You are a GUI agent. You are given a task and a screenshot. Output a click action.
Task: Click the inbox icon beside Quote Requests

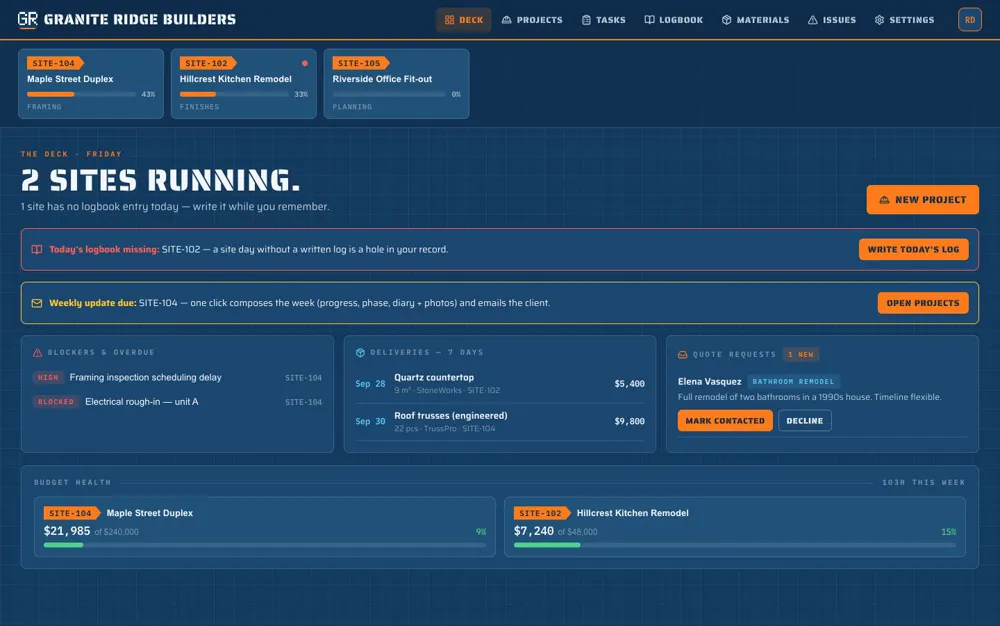click(x=682, y=354)
